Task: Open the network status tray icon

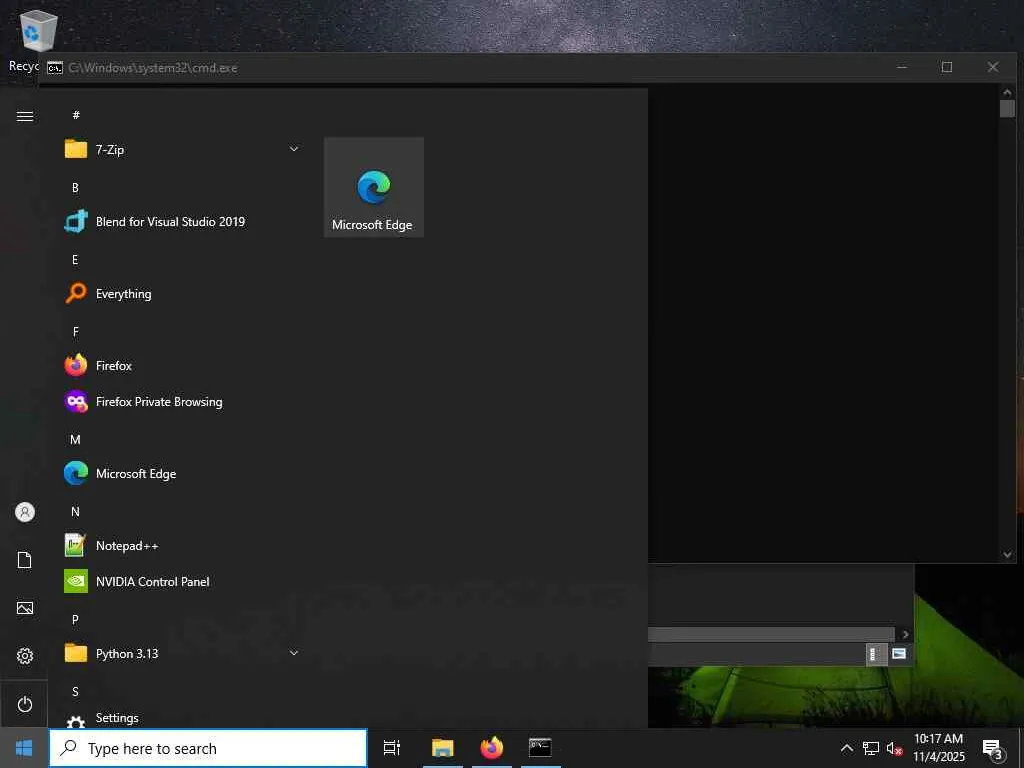Action: 871,748
